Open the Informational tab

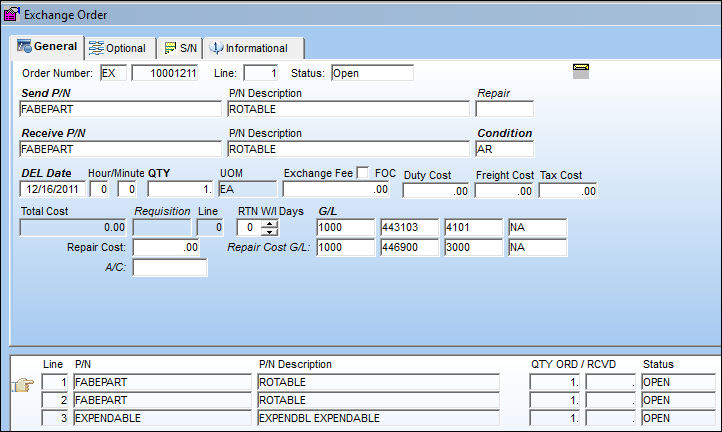click(x=254, y=48)
